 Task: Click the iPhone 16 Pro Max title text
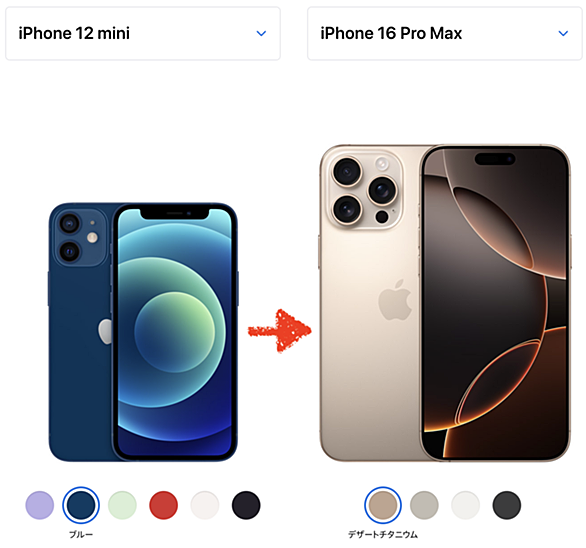pos(391,33)
